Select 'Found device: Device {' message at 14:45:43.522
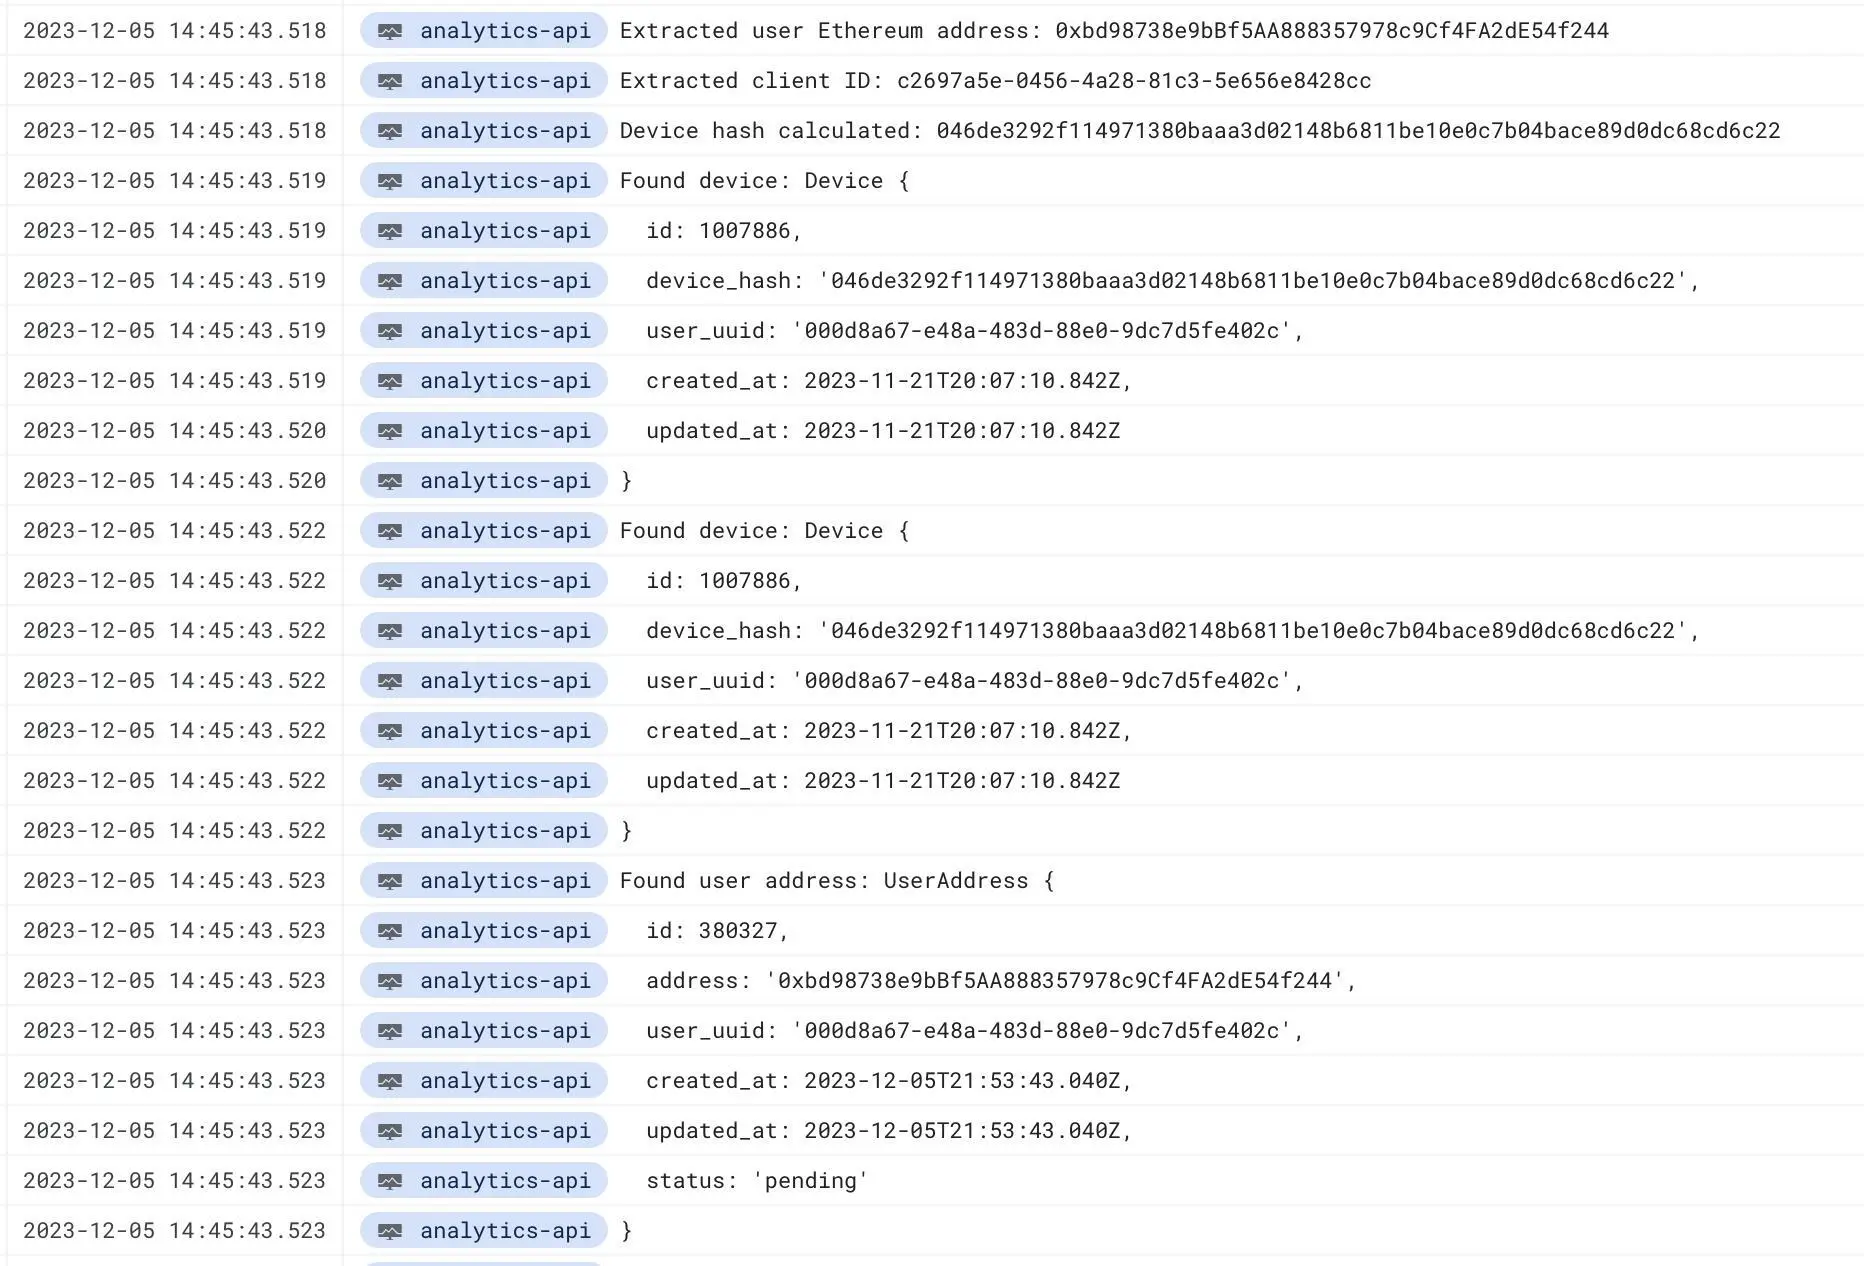This screenshot has width=1864, height=1266. point(765,531)
